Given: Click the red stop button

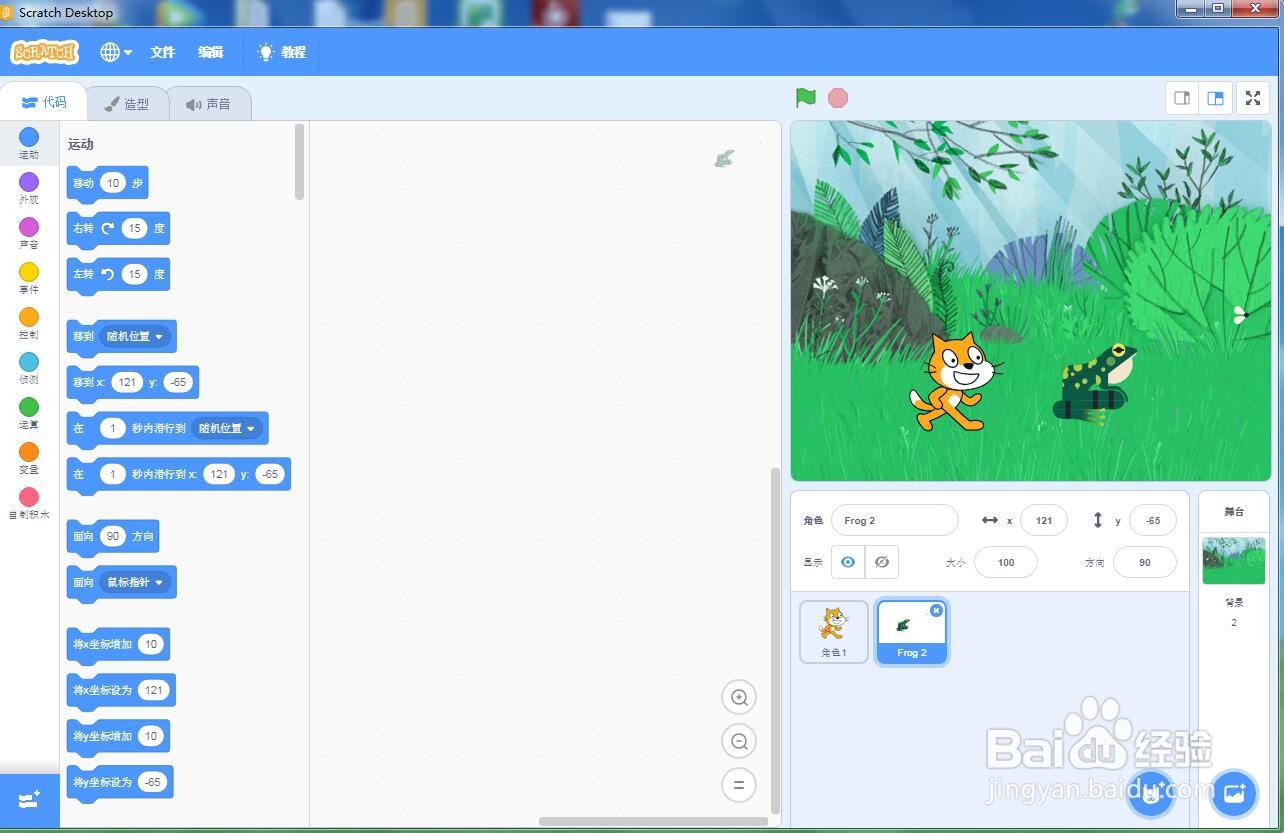Looking at the screenshot, I should [838, 98].
